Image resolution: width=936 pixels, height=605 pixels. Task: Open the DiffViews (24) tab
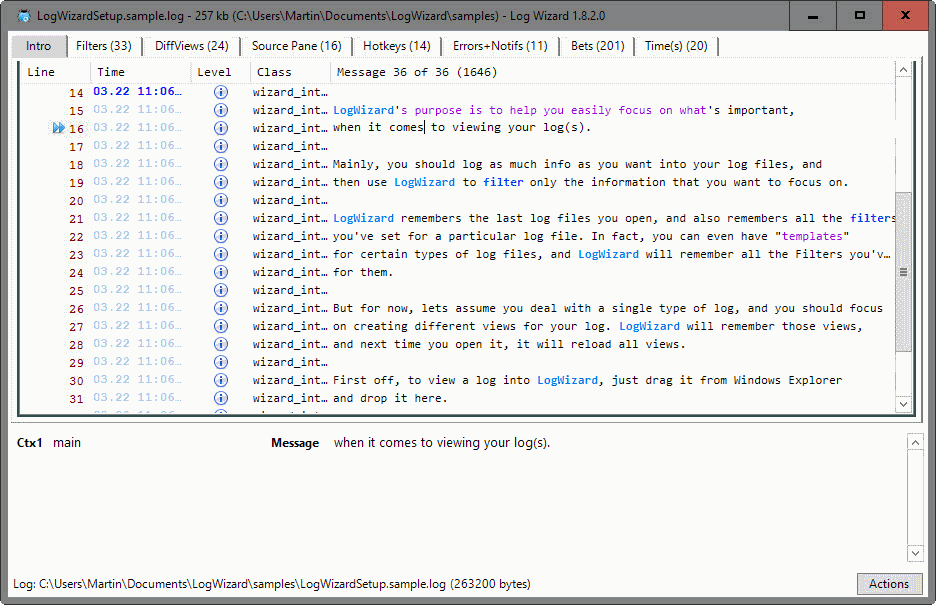[192, 46]
